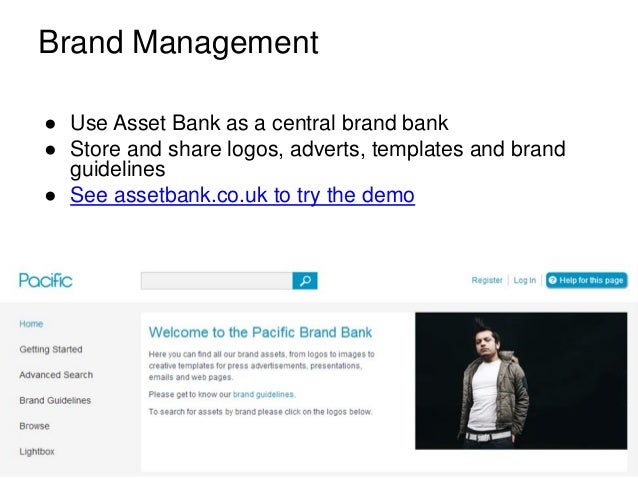Open Brand Guidelines sidebar item
This screenshot has width=638, height=479.
55,400
